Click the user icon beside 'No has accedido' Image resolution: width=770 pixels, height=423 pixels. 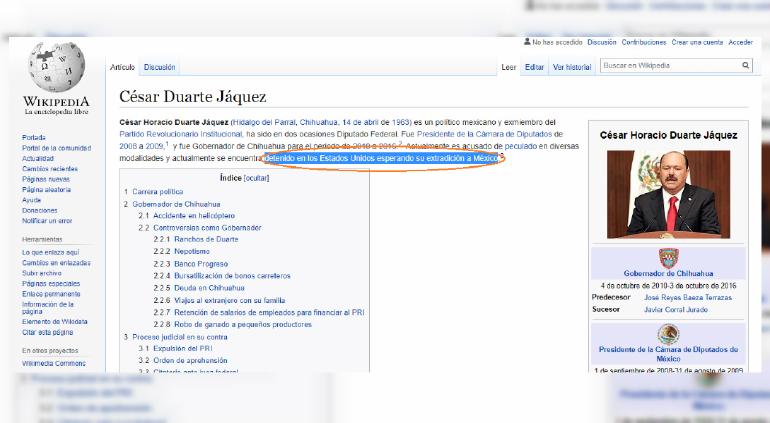[x=527, y=42]
